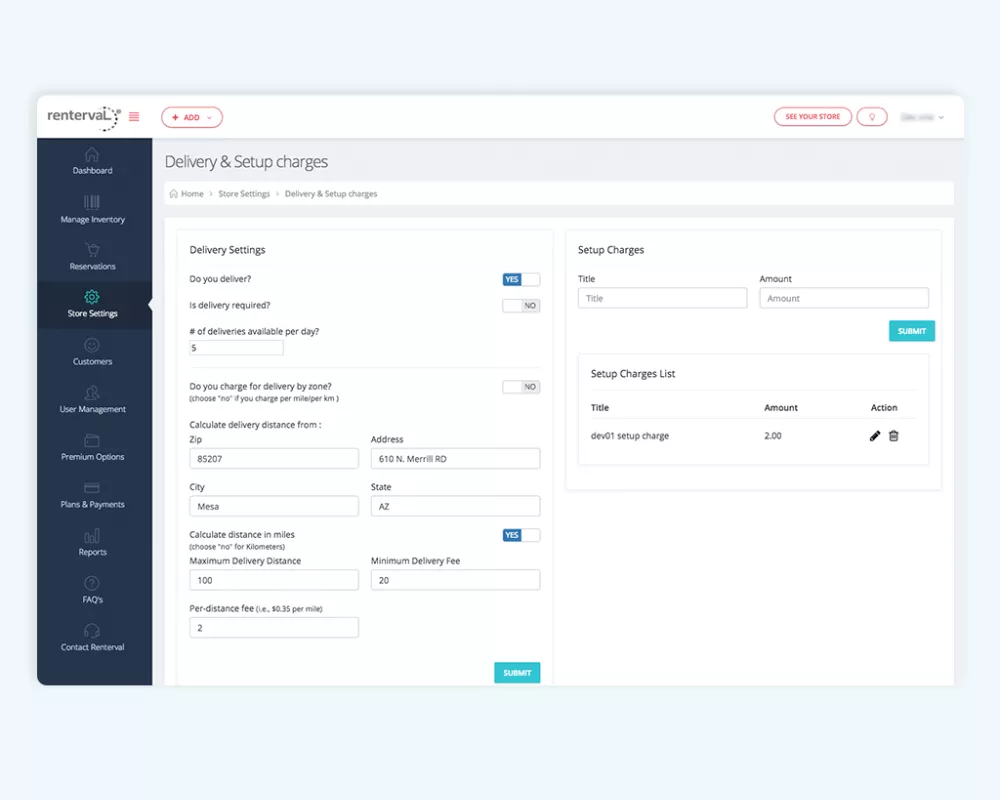
Task: Delete dev01 setup charge with the trash icon
Action: pyautogui.click(x=894, y=436)
